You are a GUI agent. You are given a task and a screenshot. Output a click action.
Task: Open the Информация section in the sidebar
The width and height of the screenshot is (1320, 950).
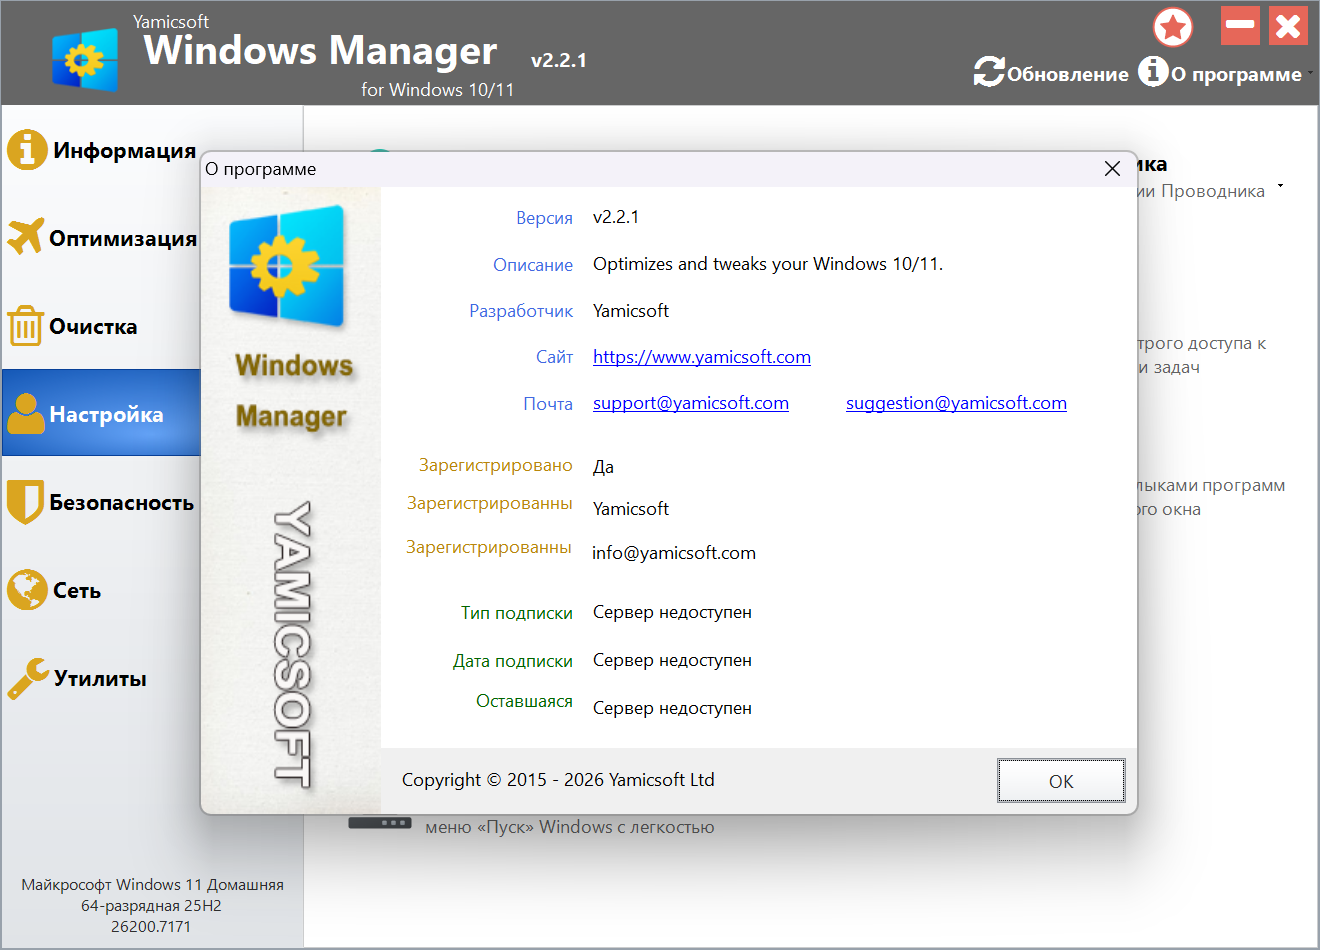coord(101,150)
